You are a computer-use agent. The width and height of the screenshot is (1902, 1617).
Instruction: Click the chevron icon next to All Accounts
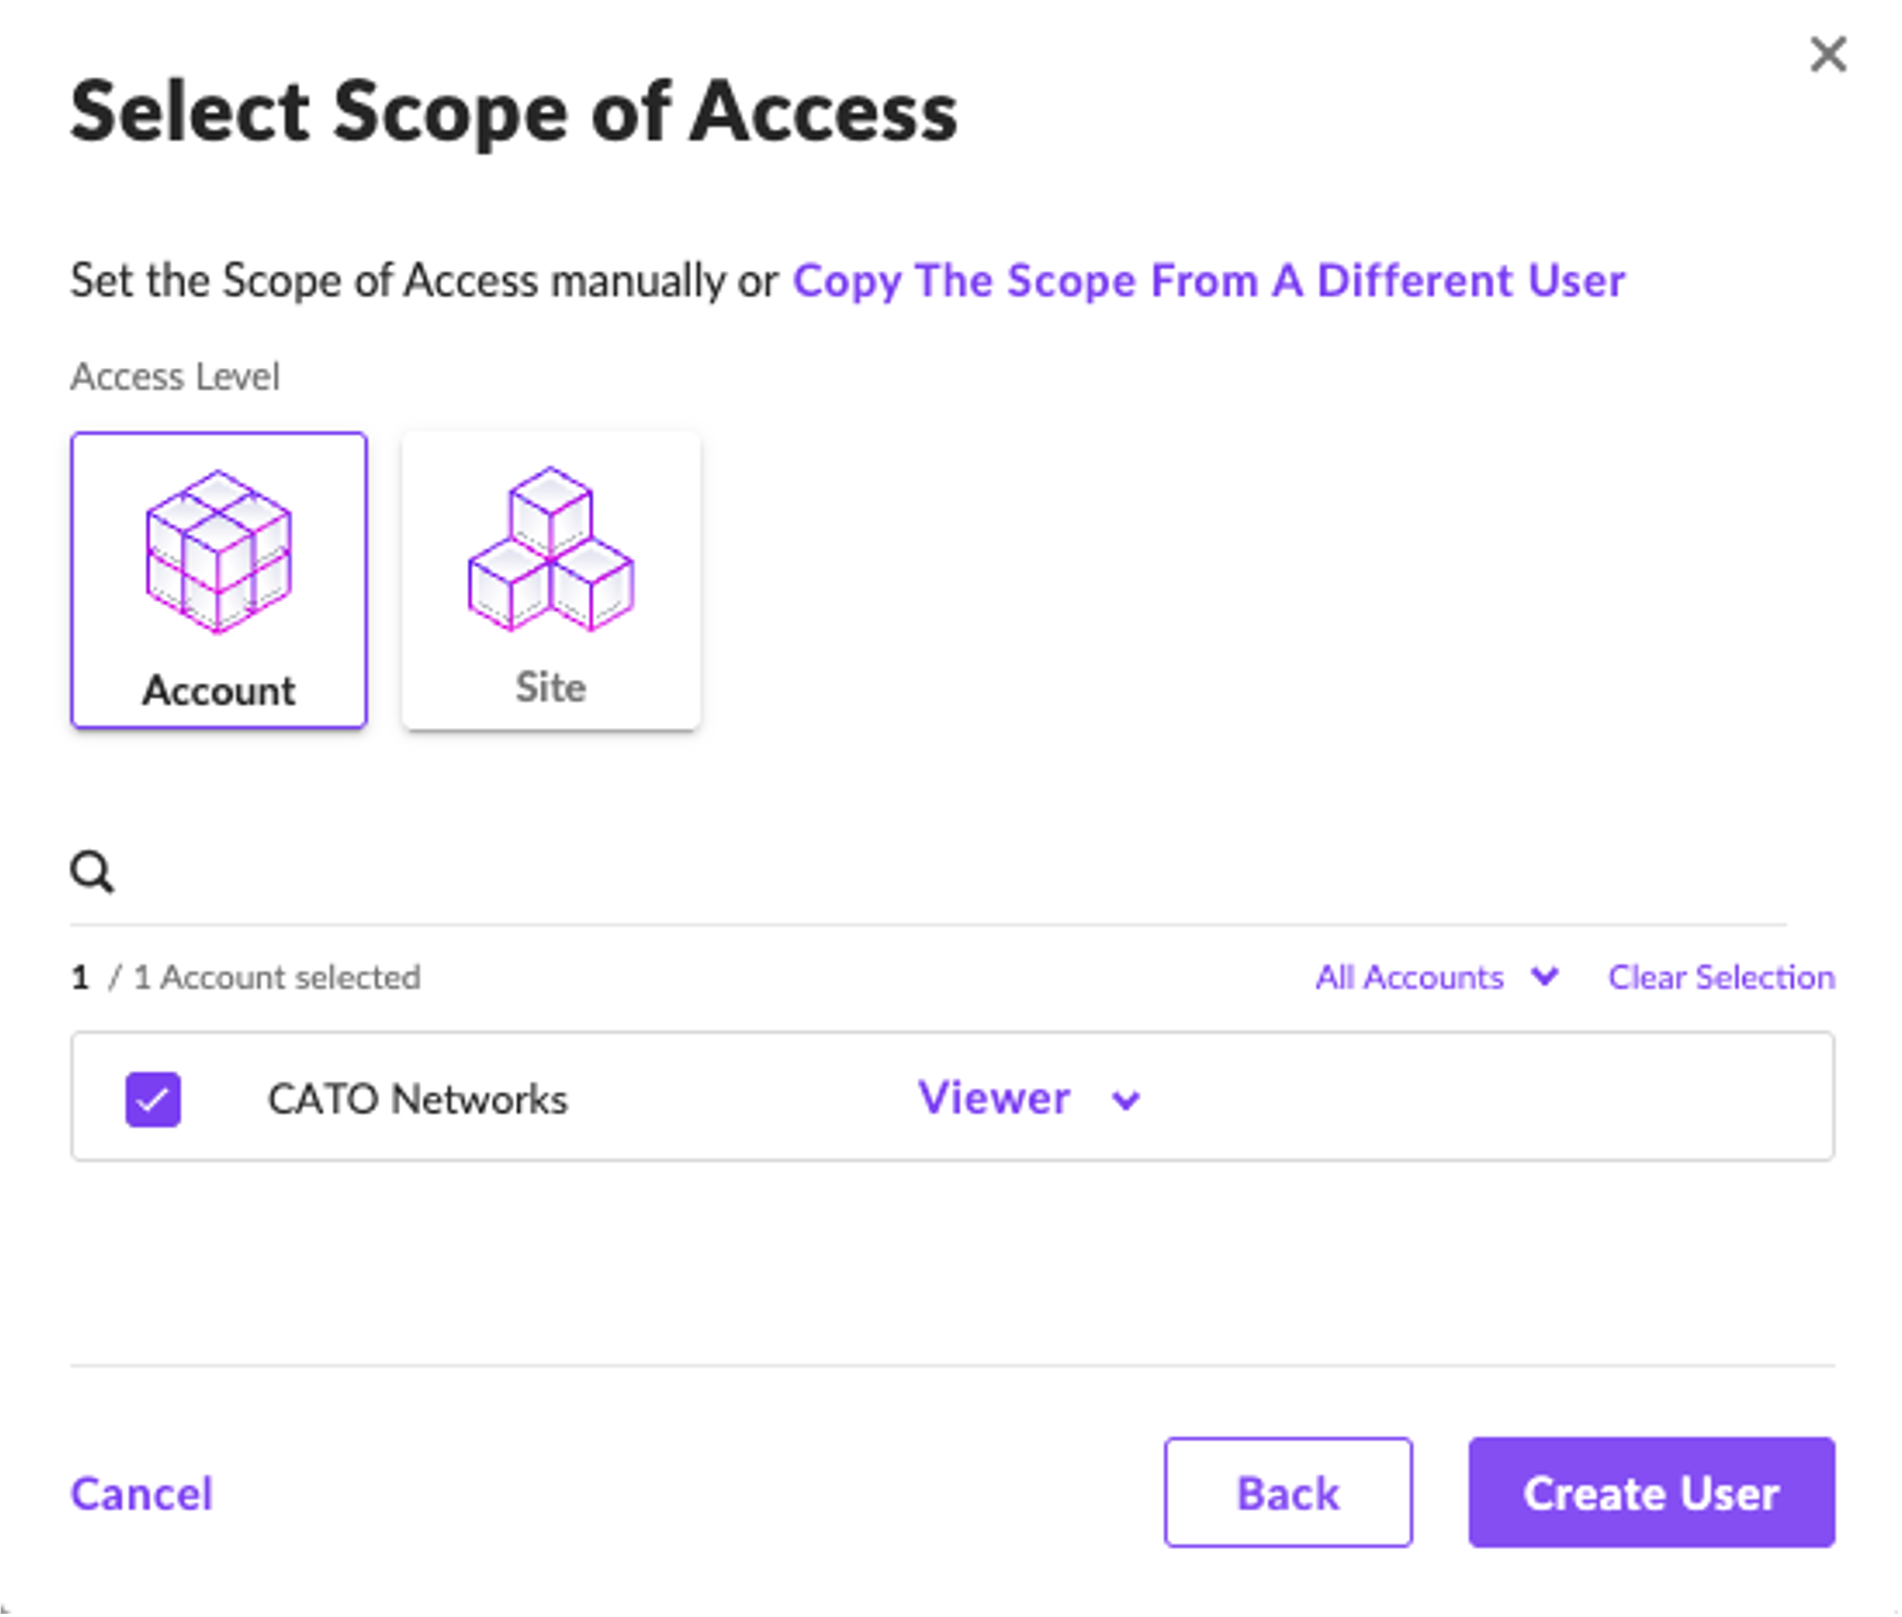tap(1543, 977)
